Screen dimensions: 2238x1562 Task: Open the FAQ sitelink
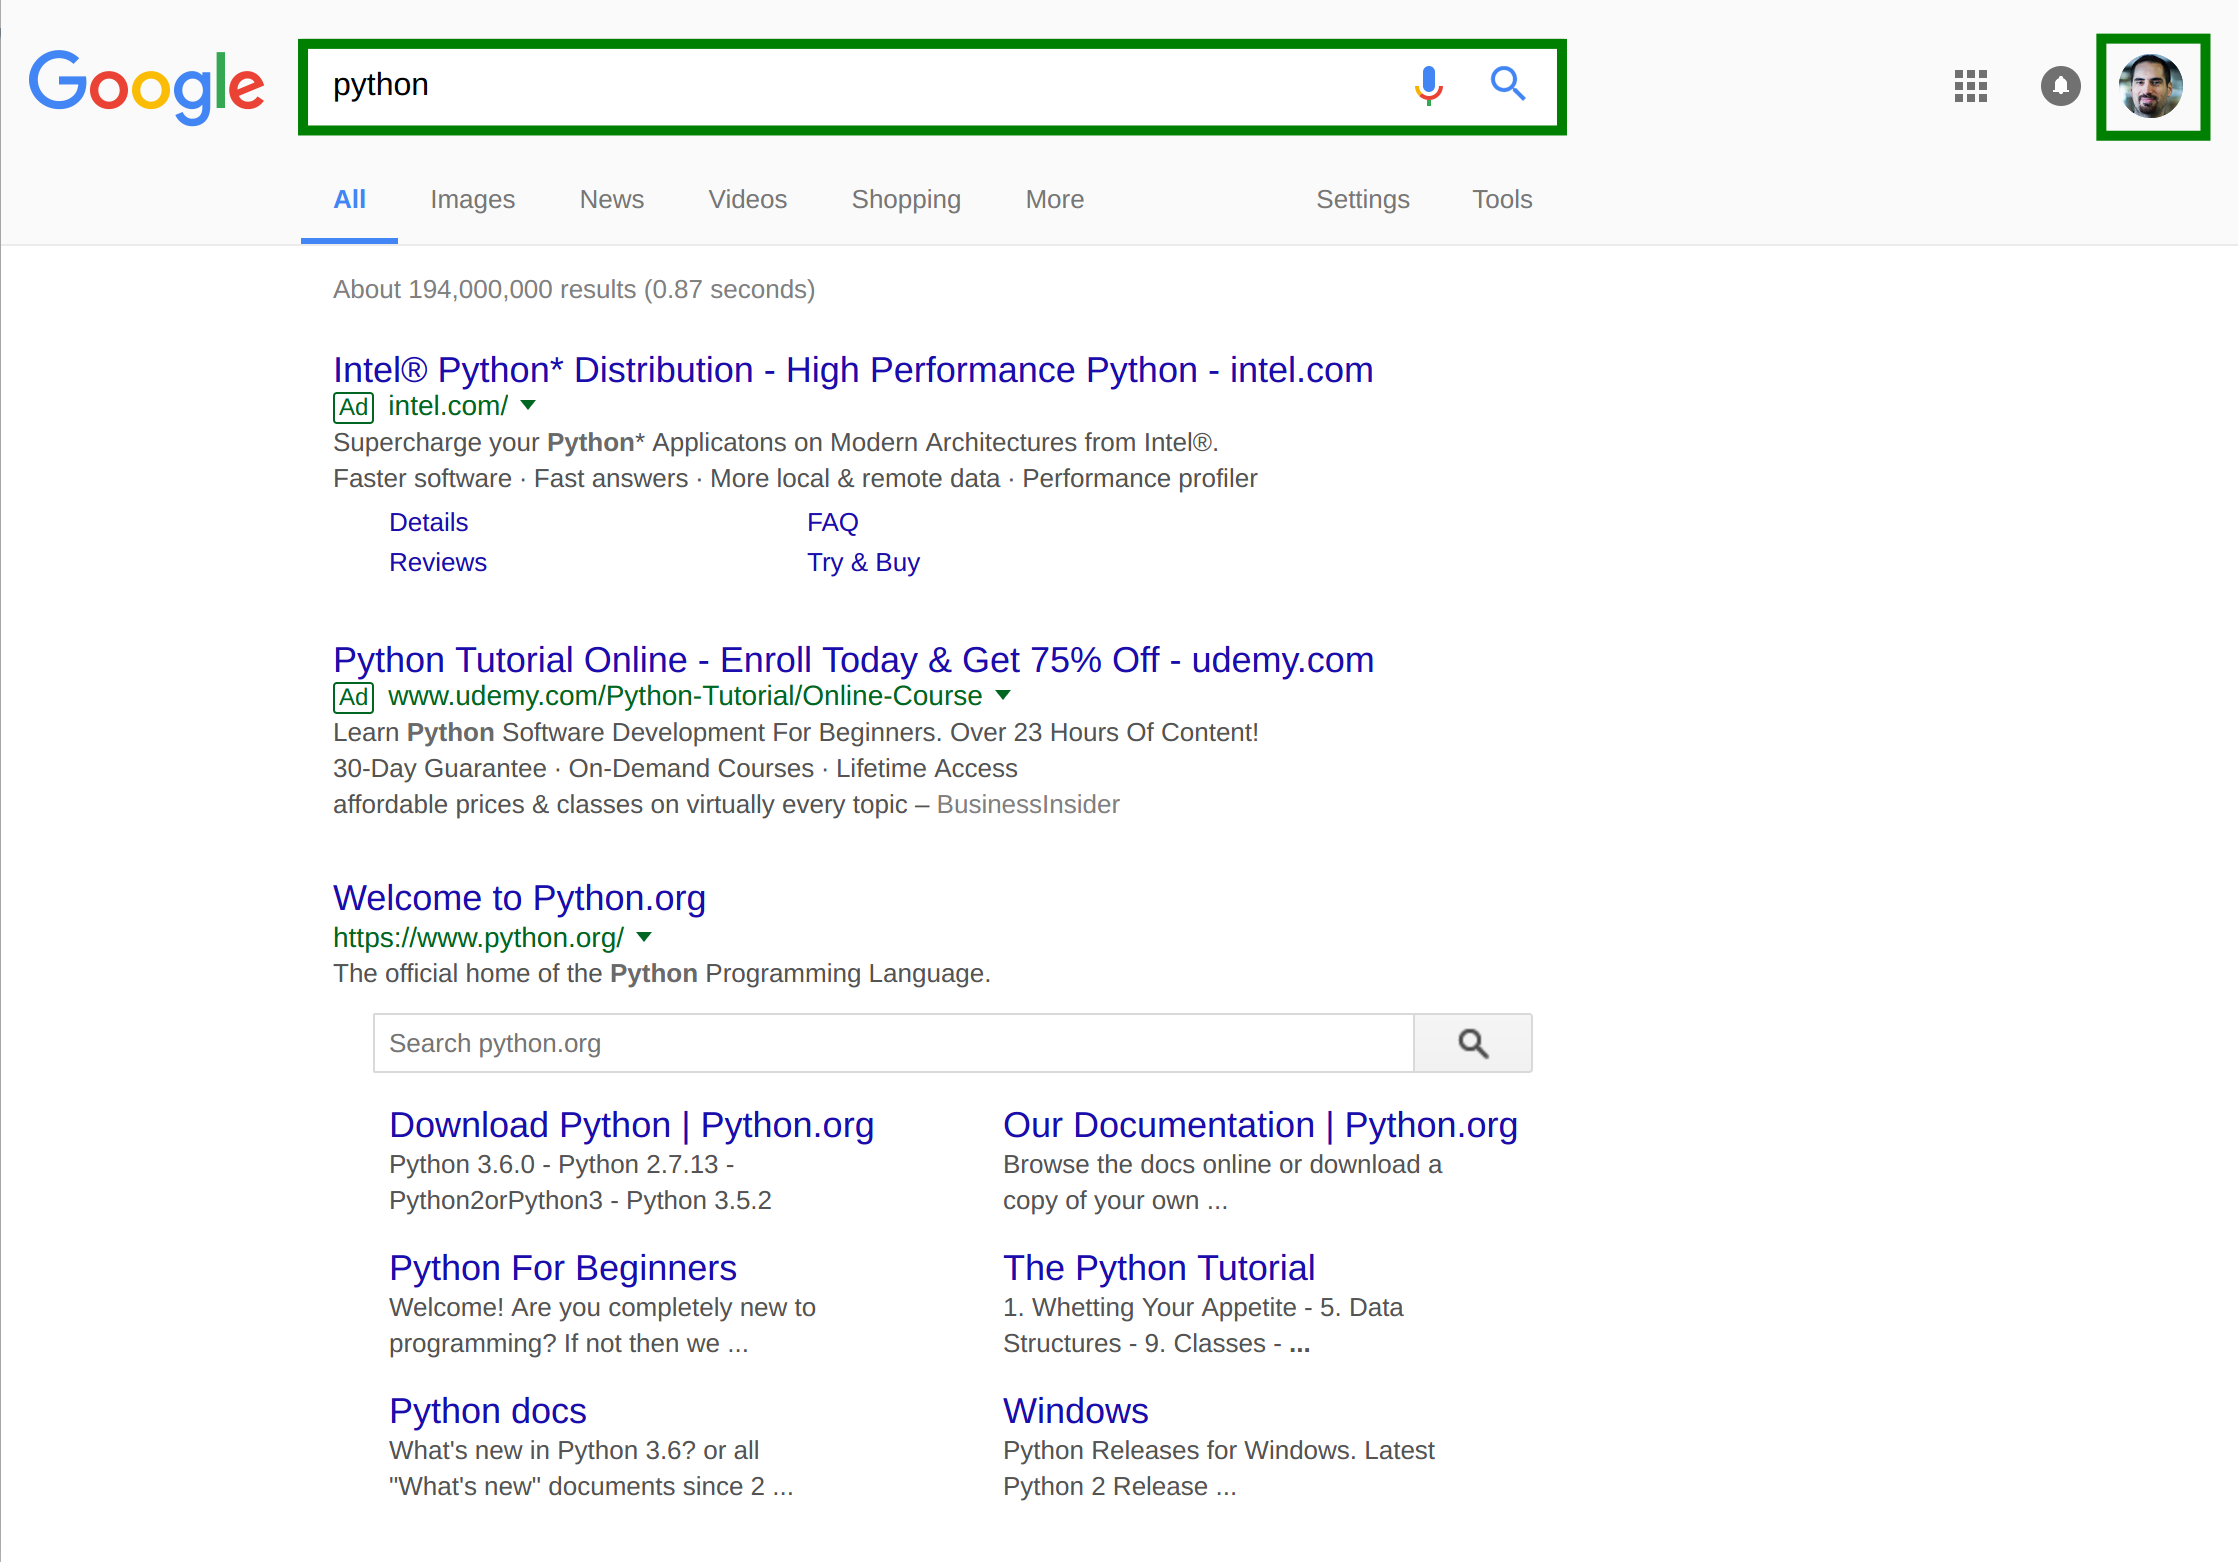pos(832,522)
